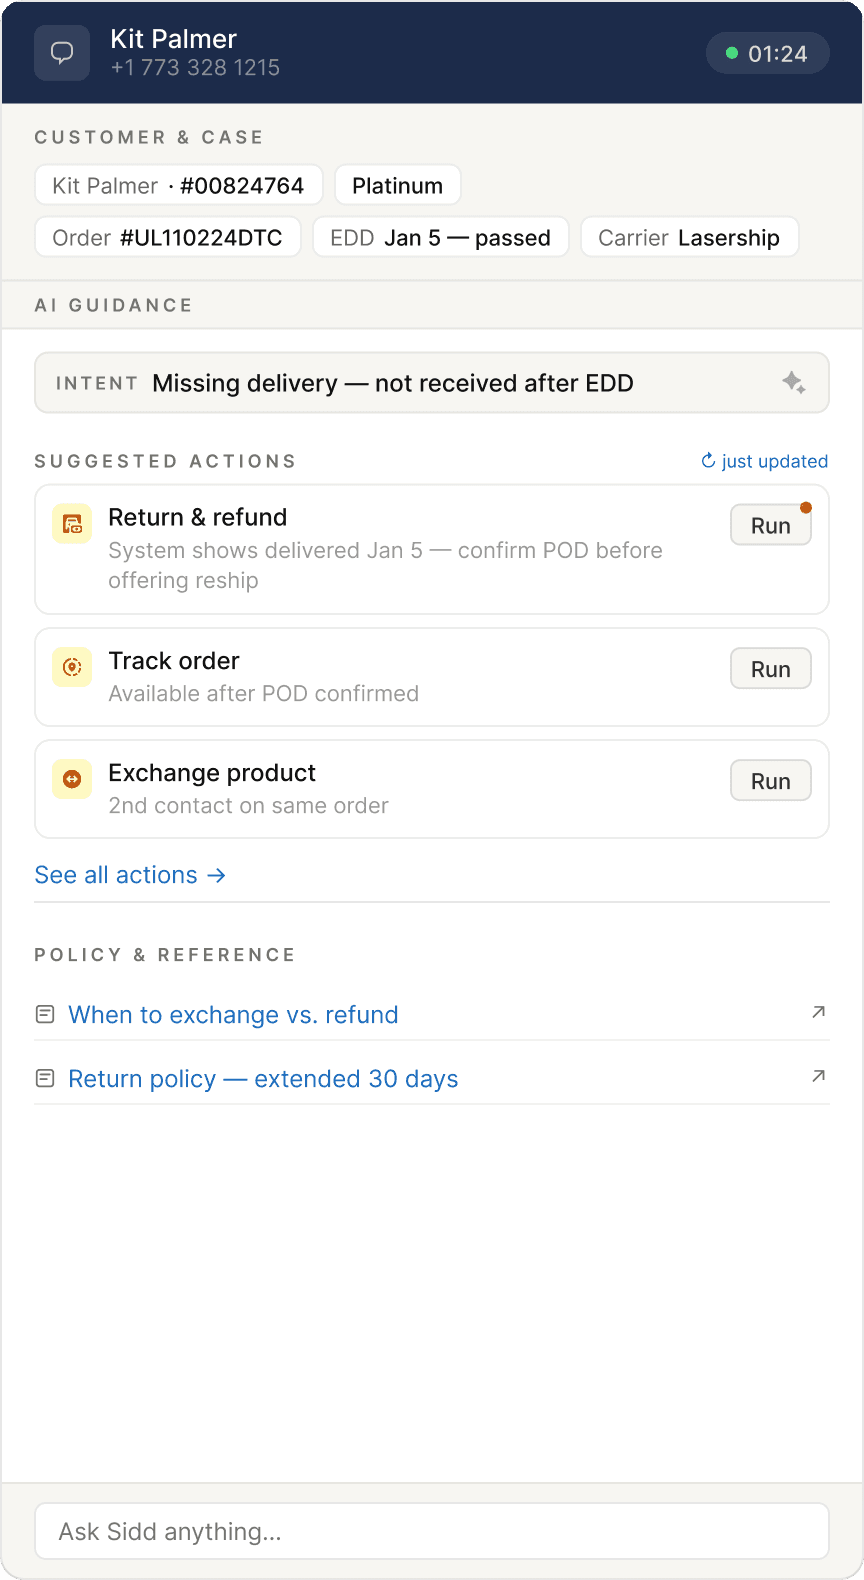The width and height of the screenshot is (864, 1580).
Task: Click the call timer 01:24 indicator
Action: point(767,54)
